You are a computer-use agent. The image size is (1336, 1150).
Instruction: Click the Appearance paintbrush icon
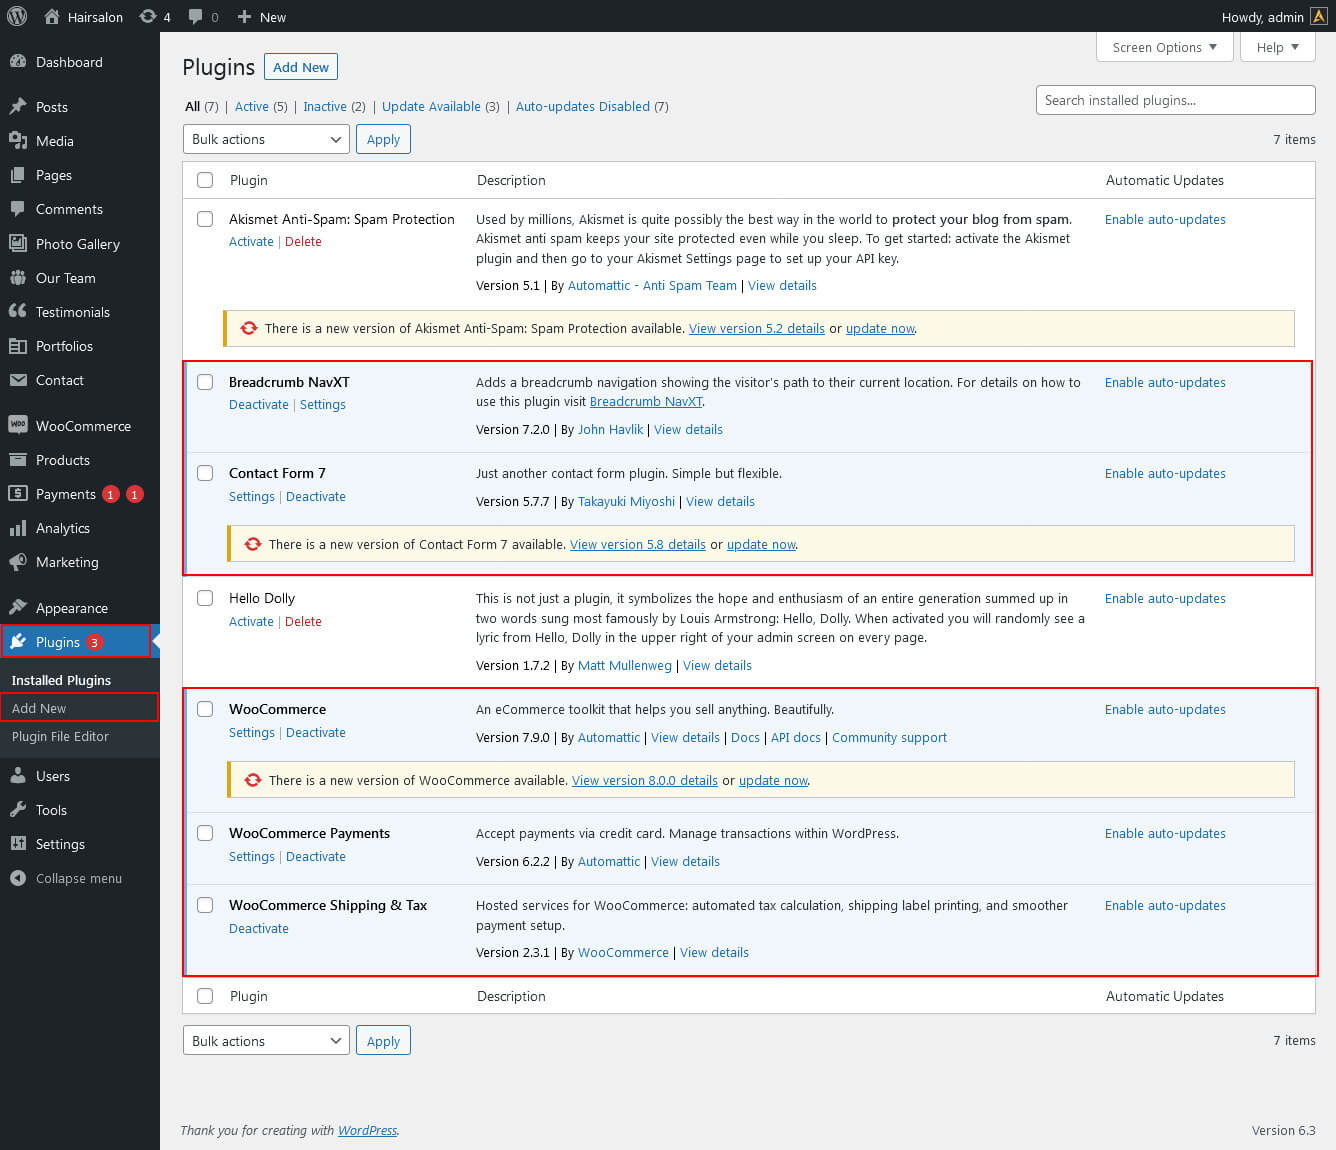pyautogui.click(x=18, y=608)
